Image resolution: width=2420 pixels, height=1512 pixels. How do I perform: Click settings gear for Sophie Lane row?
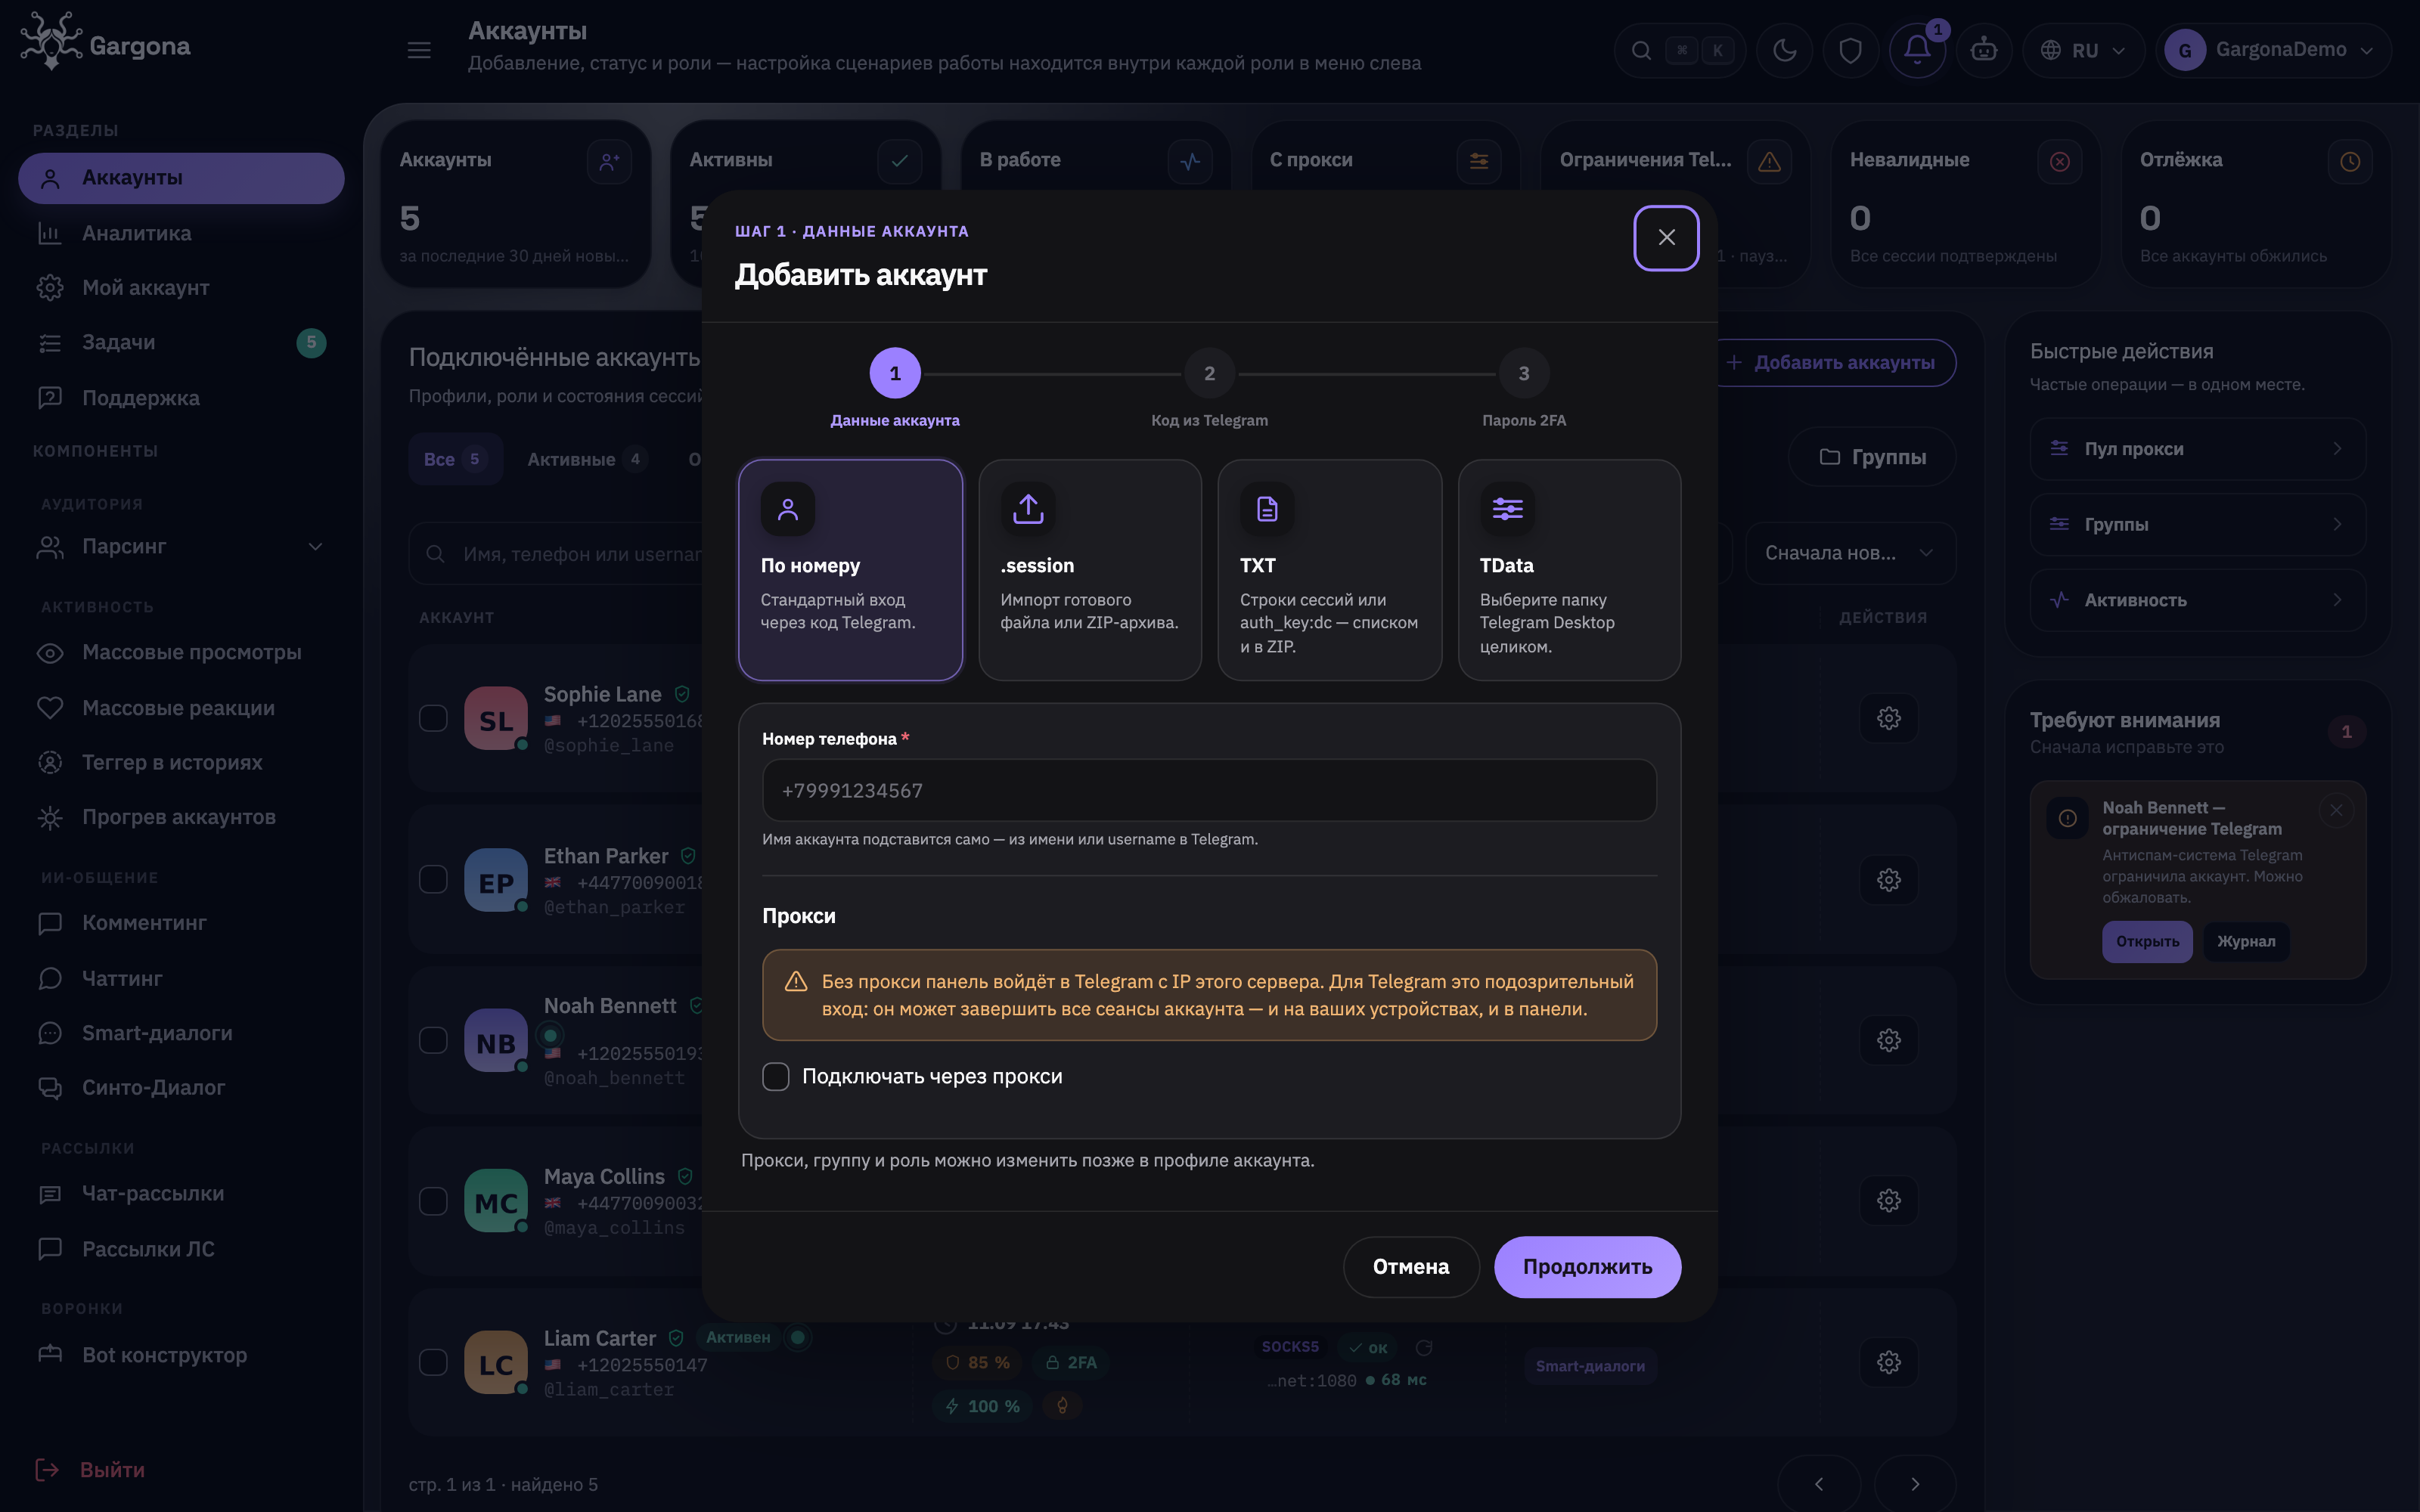coord(1889,718)
